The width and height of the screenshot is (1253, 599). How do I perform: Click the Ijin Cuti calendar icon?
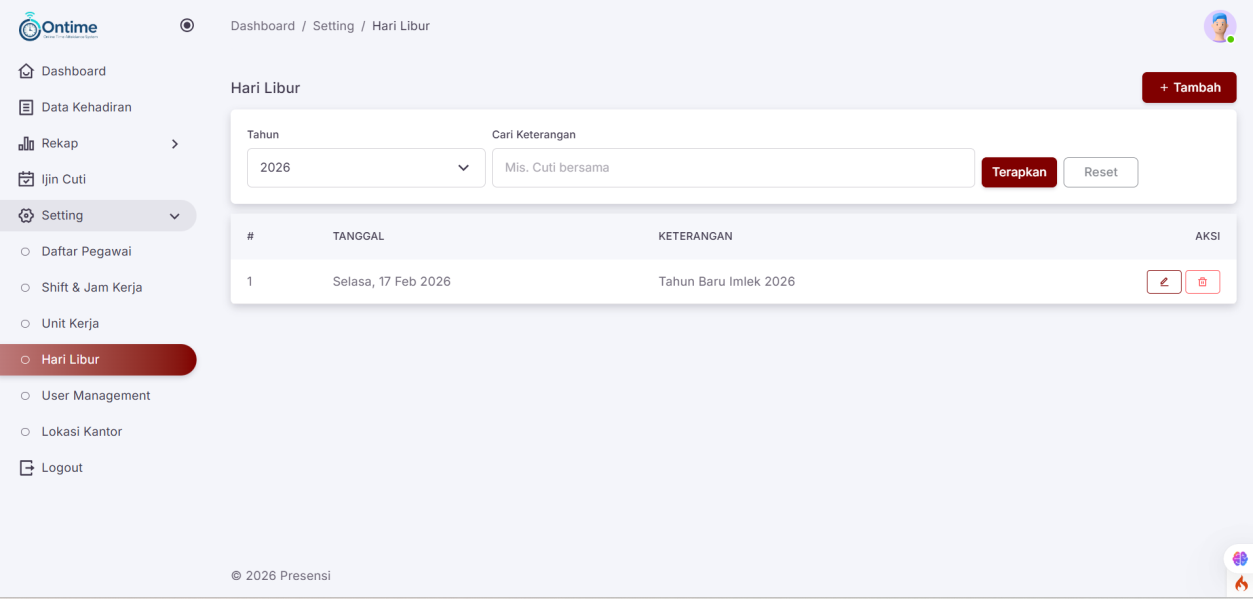coord(27,180)
